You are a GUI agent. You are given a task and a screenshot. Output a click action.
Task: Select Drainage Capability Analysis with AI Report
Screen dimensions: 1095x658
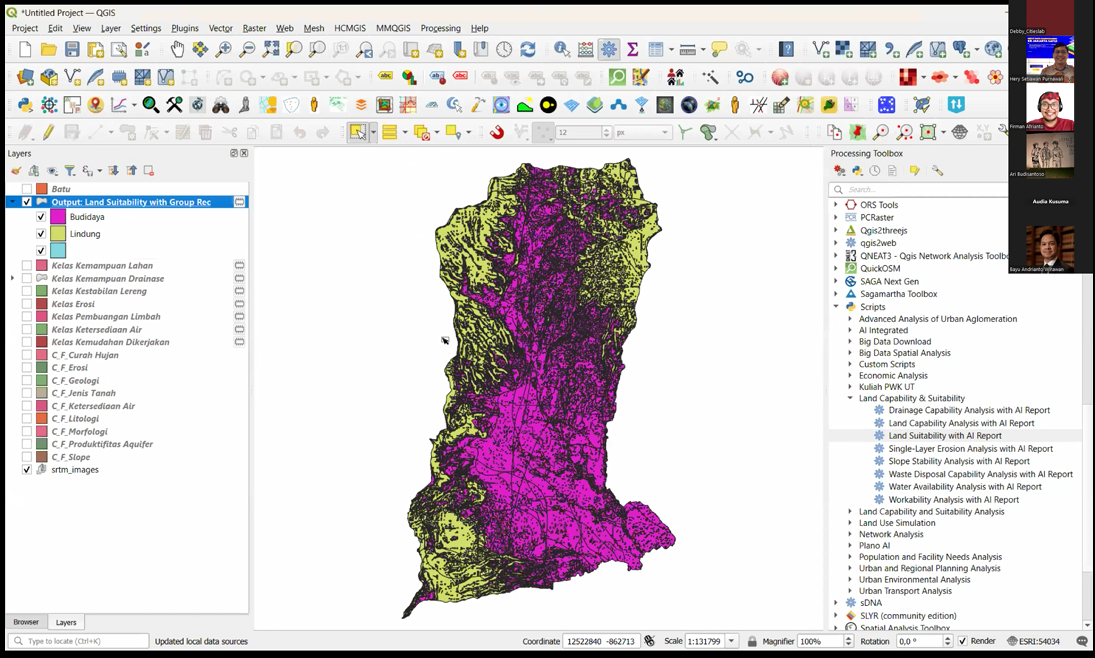[x=969, y=410]
